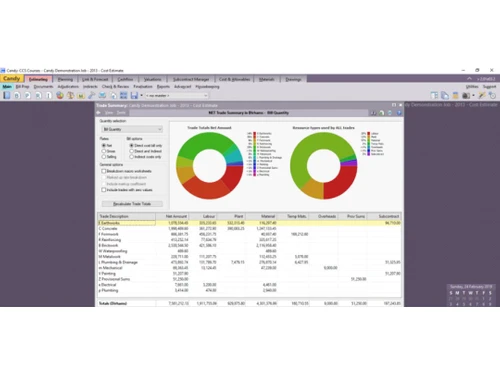Collapse the ribbon with the up chevron
Viewport: 500px width, 375px height.
point(469,79)
